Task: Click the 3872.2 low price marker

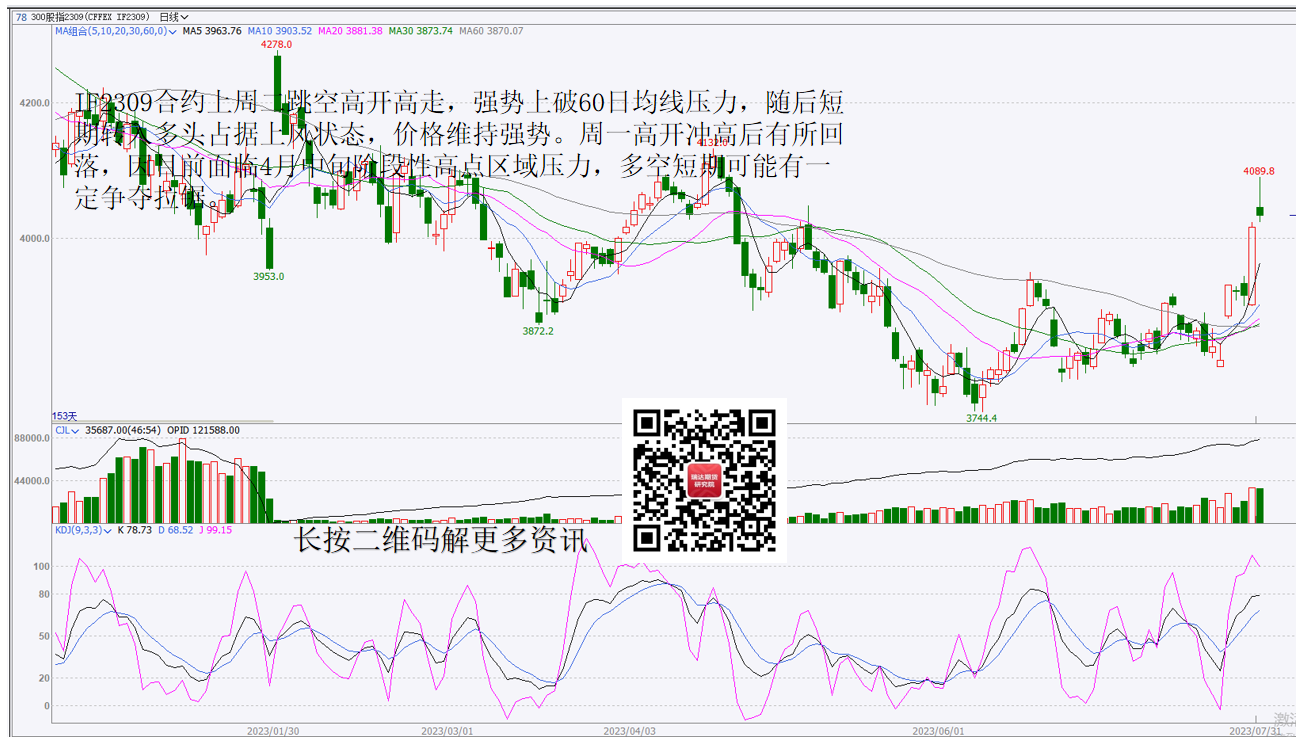Action: (538, 331)
